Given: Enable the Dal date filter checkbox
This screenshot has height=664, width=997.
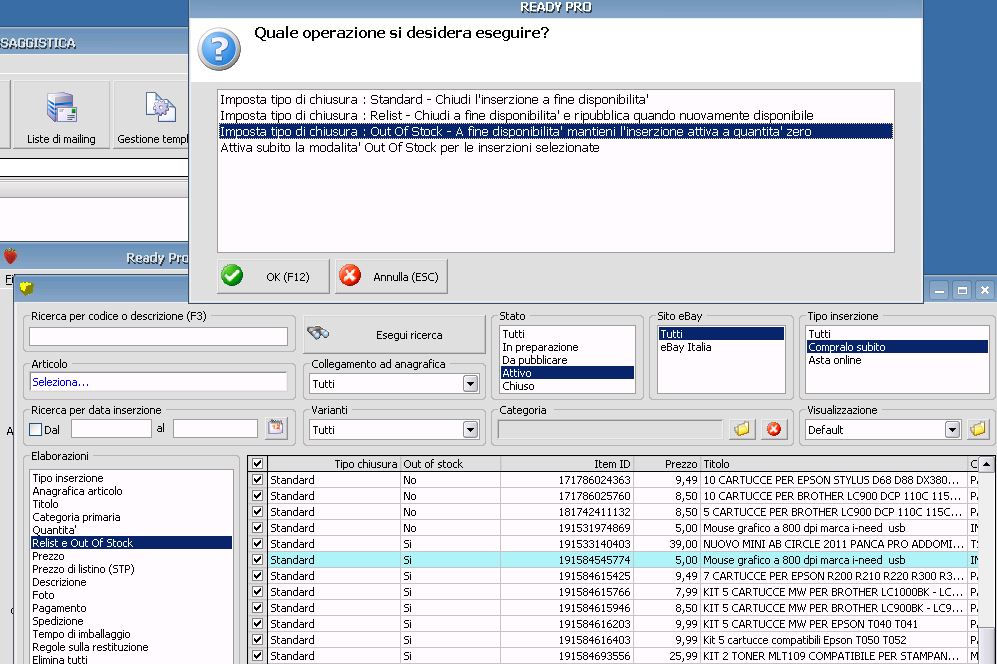Looking at the screenshot, I should click(x=36, y=430).
